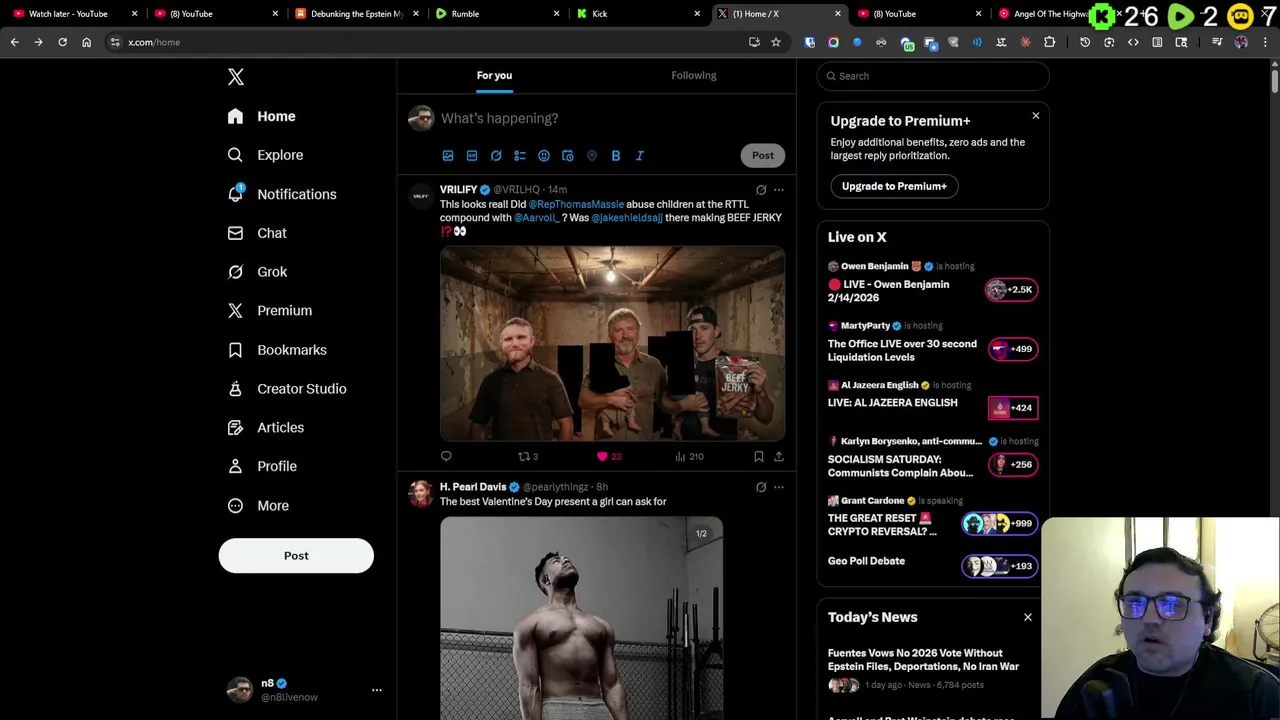The height and width of the screenshot is (720, 1280).
Task: Open more options on the VRILIFY post
Action: tap(779, 190)
